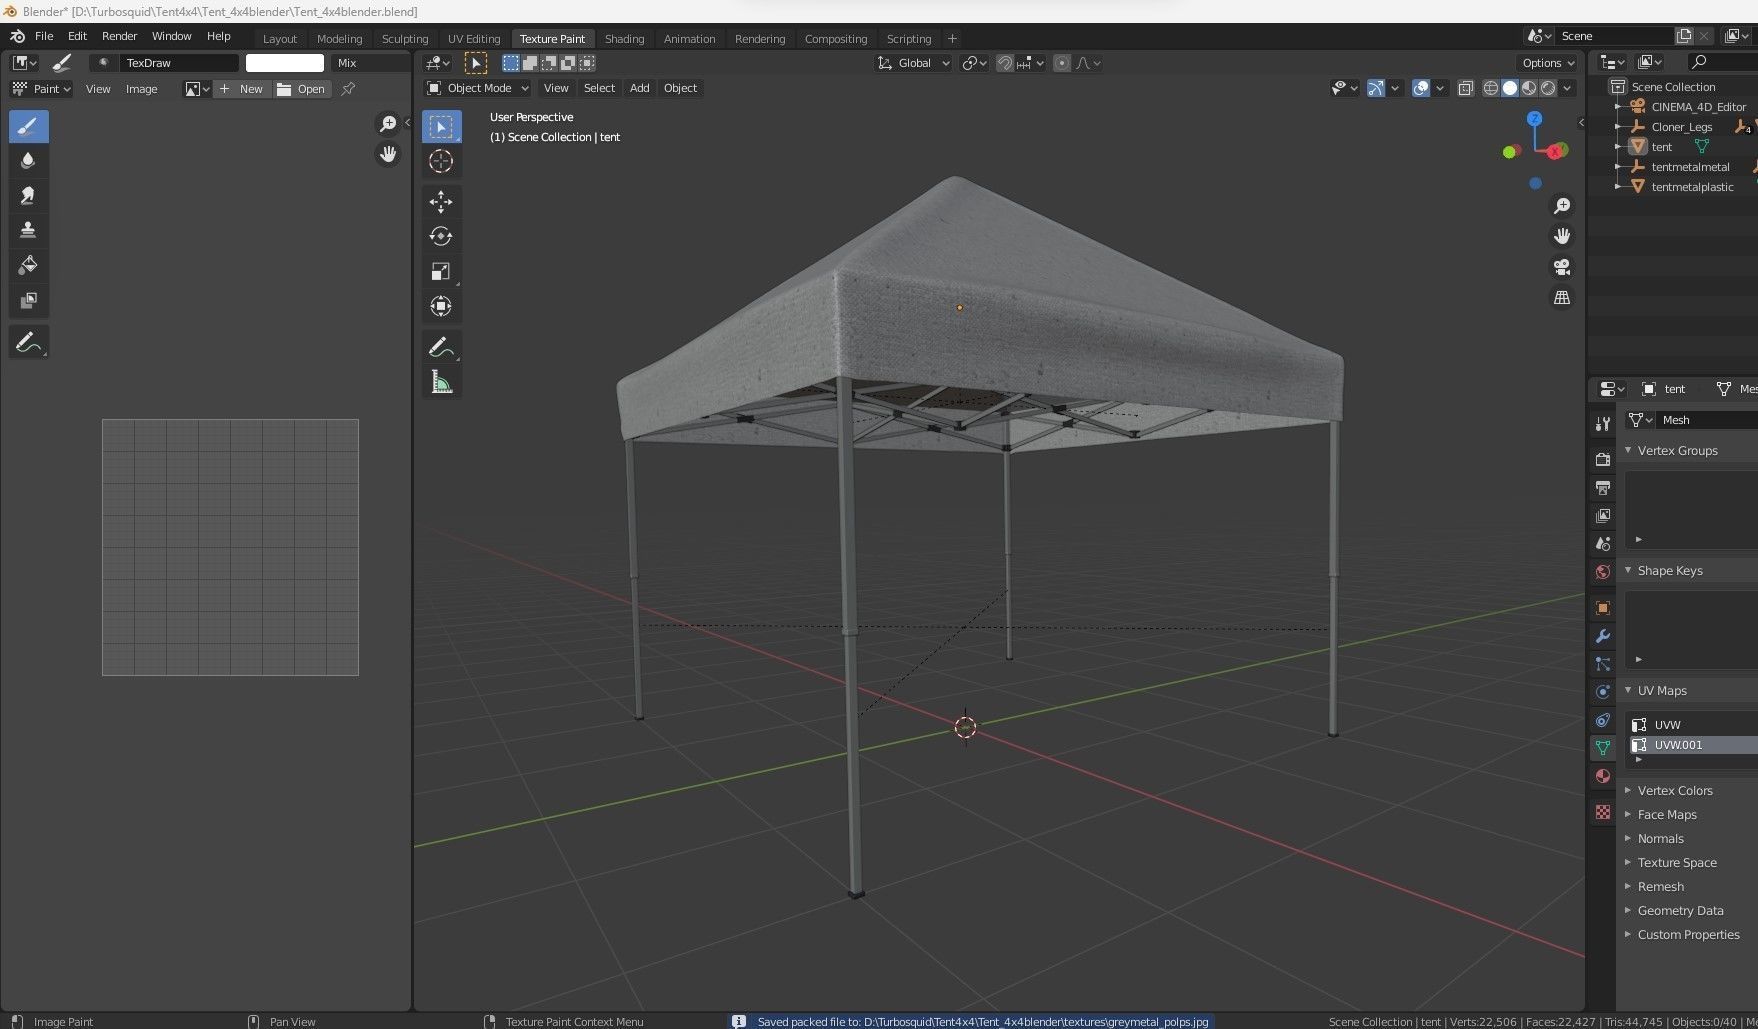Click the navigation gizmo Z axis

[x=1535, y=119]
